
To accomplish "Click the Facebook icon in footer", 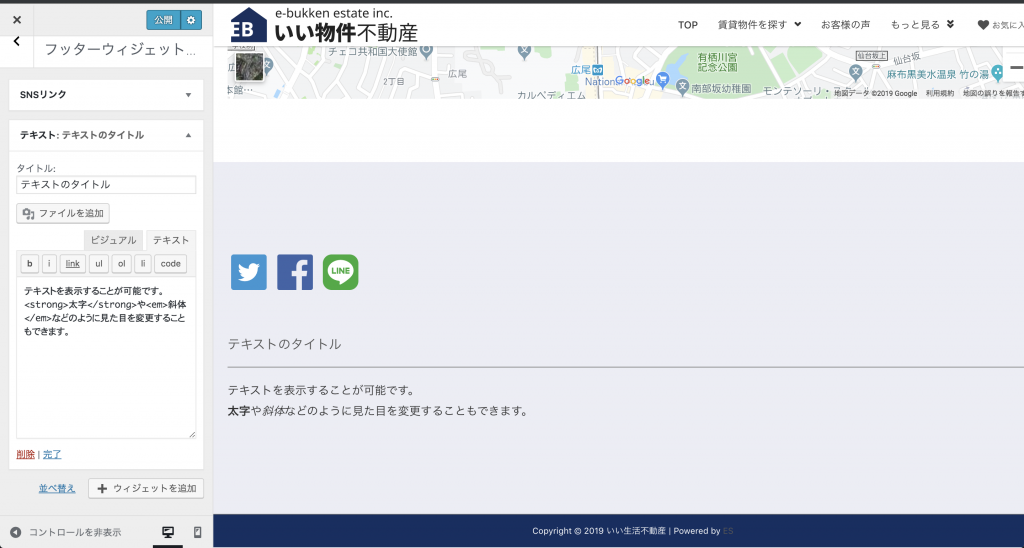I will [x=295, y=272].
